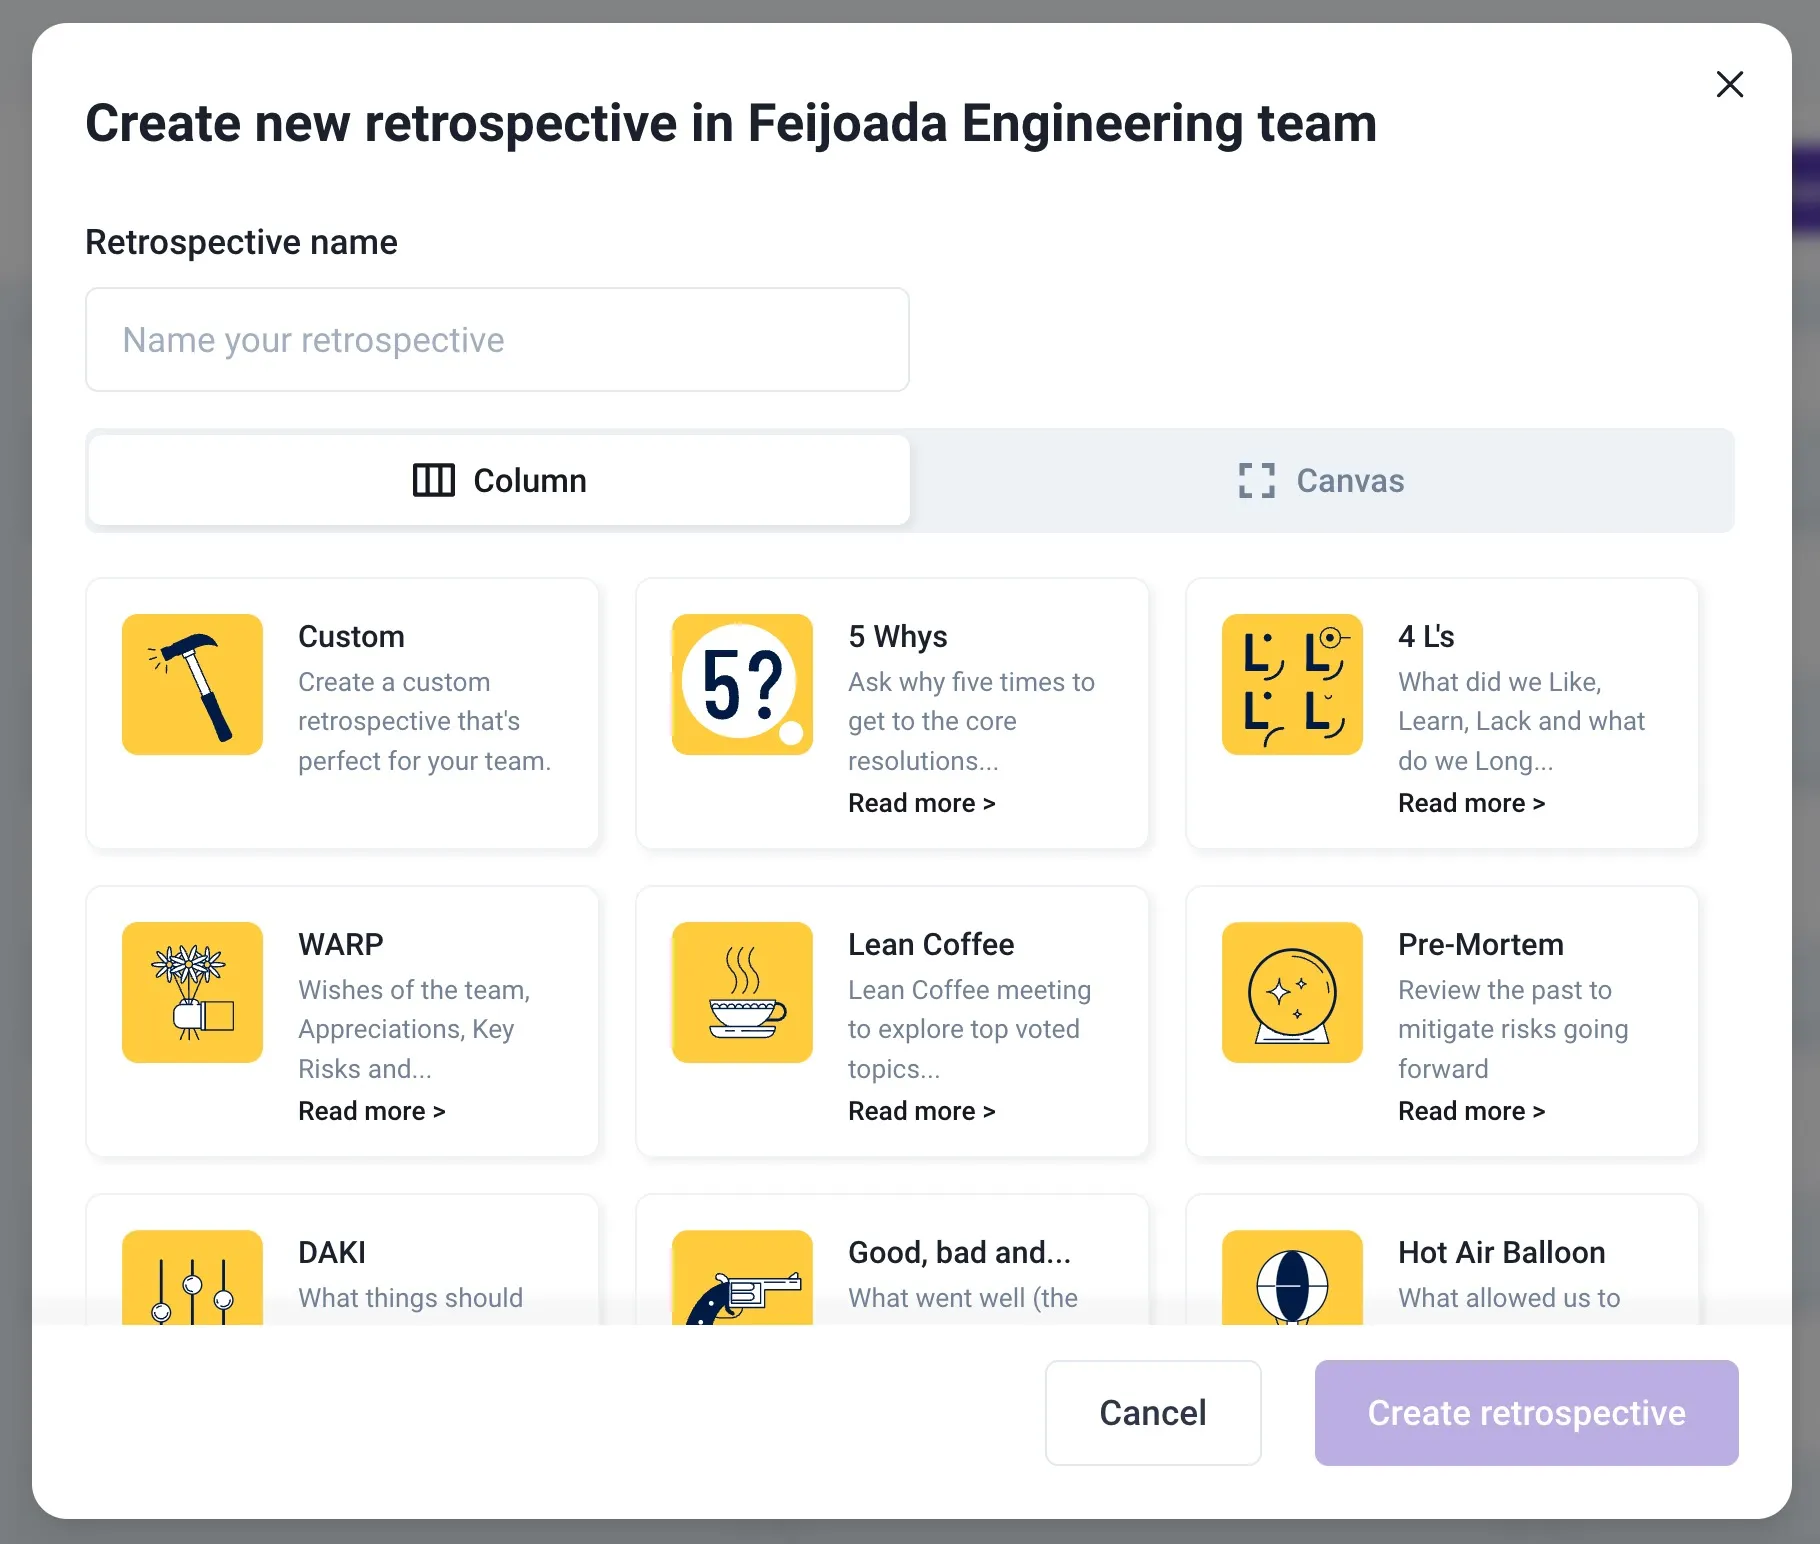Open Read more for 4 L's
This screenshot has width=1820, height=1544.
click(x=1471, y=802)
